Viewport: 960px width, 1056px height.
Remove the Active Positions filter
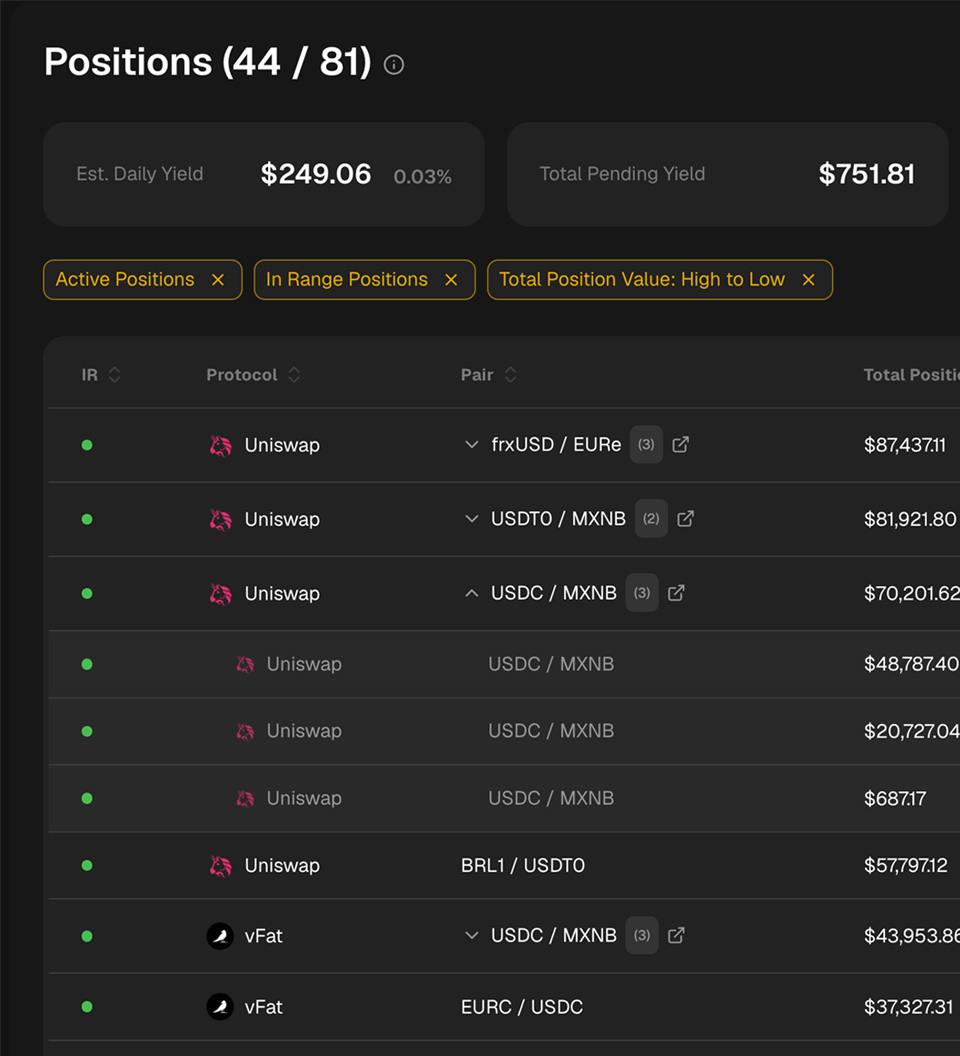(218, 279)
